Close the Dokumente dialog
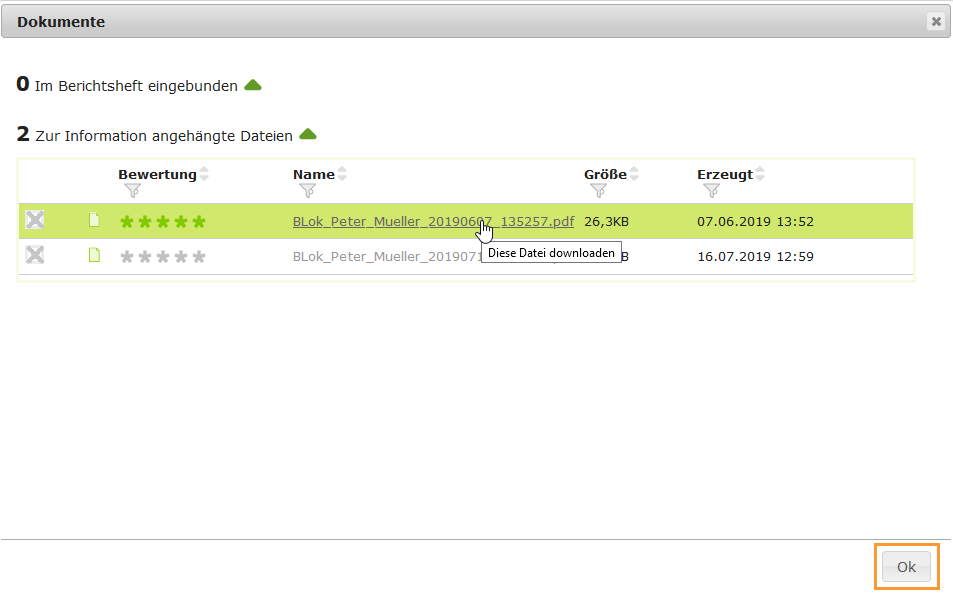953x597 pixels. (935, 22)
